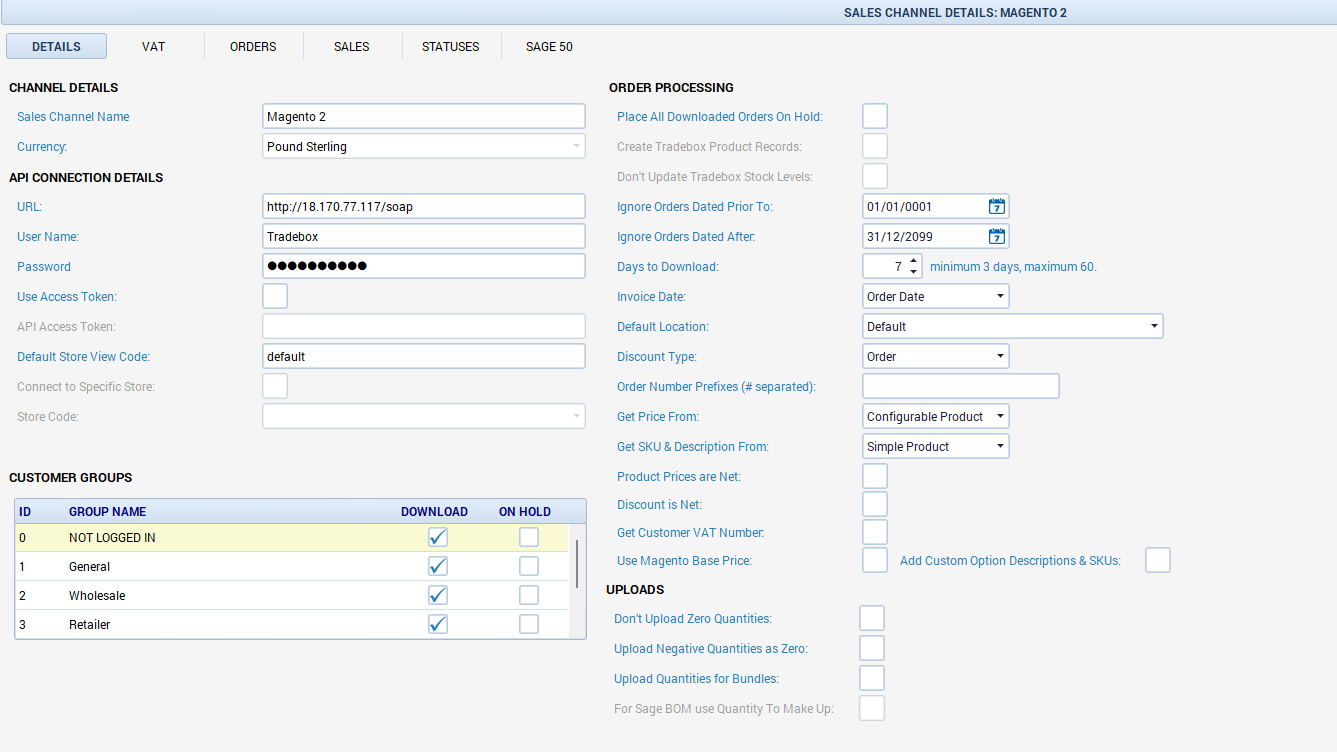Screen dimensions: 1337x752
Task: Enable Don't Upload Zero Quantities
Action: [872, 619]
